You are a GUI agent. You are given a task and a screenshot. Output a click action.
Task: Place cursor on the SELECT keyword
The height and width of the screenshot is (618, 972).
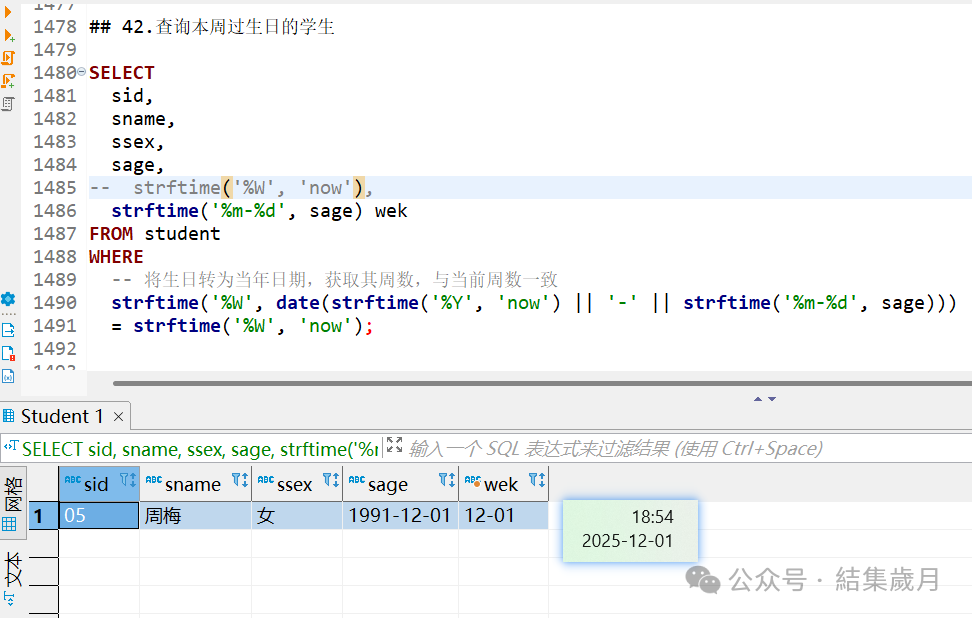point(122,73)
